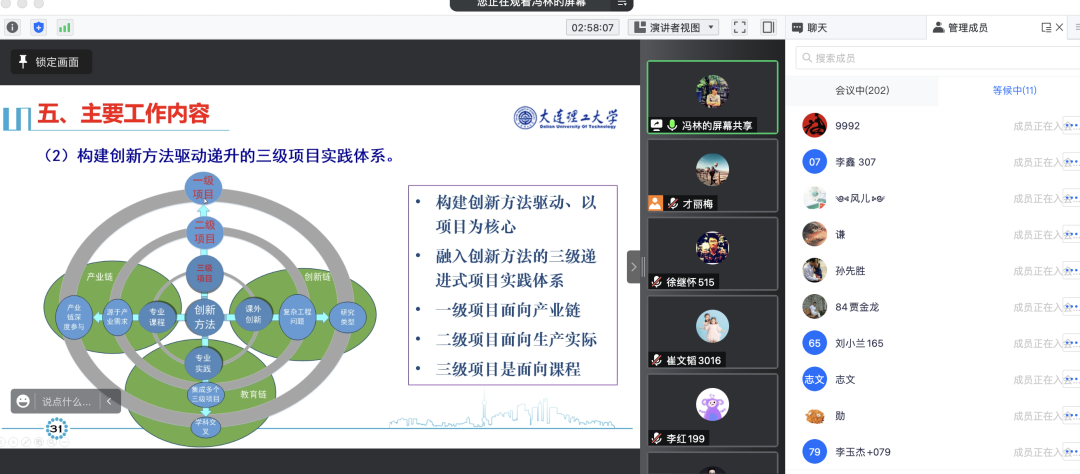The height and width of the screenshot is (474, 1080).
Task: Click 84 贾金龙's profile avatar
Action: (815, 307)
